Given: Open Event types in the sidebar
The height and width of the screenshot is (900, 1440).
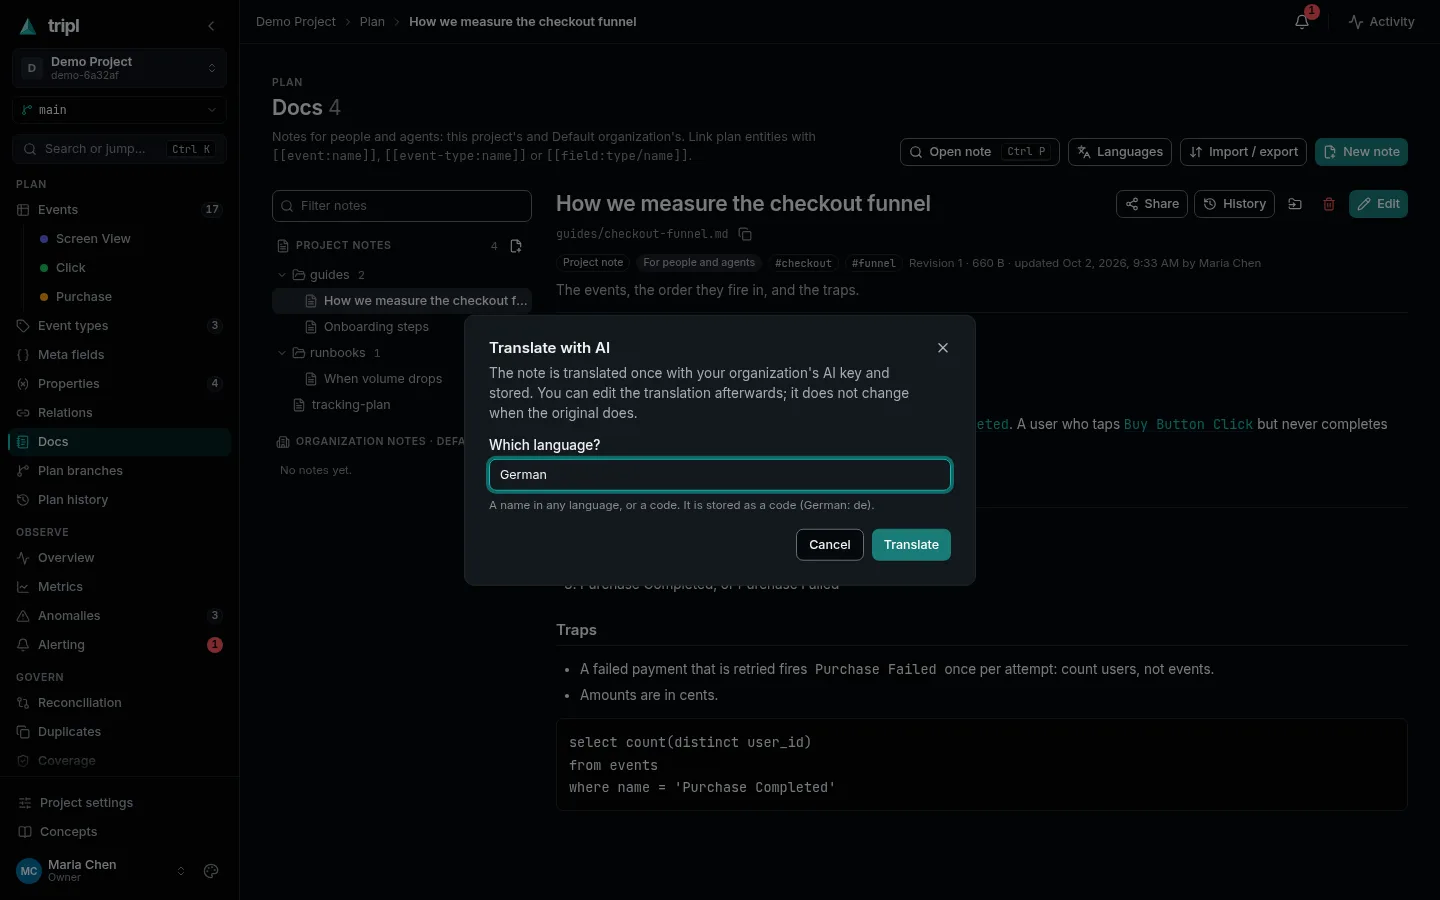Looking at the screenshot, I should 120,326.
